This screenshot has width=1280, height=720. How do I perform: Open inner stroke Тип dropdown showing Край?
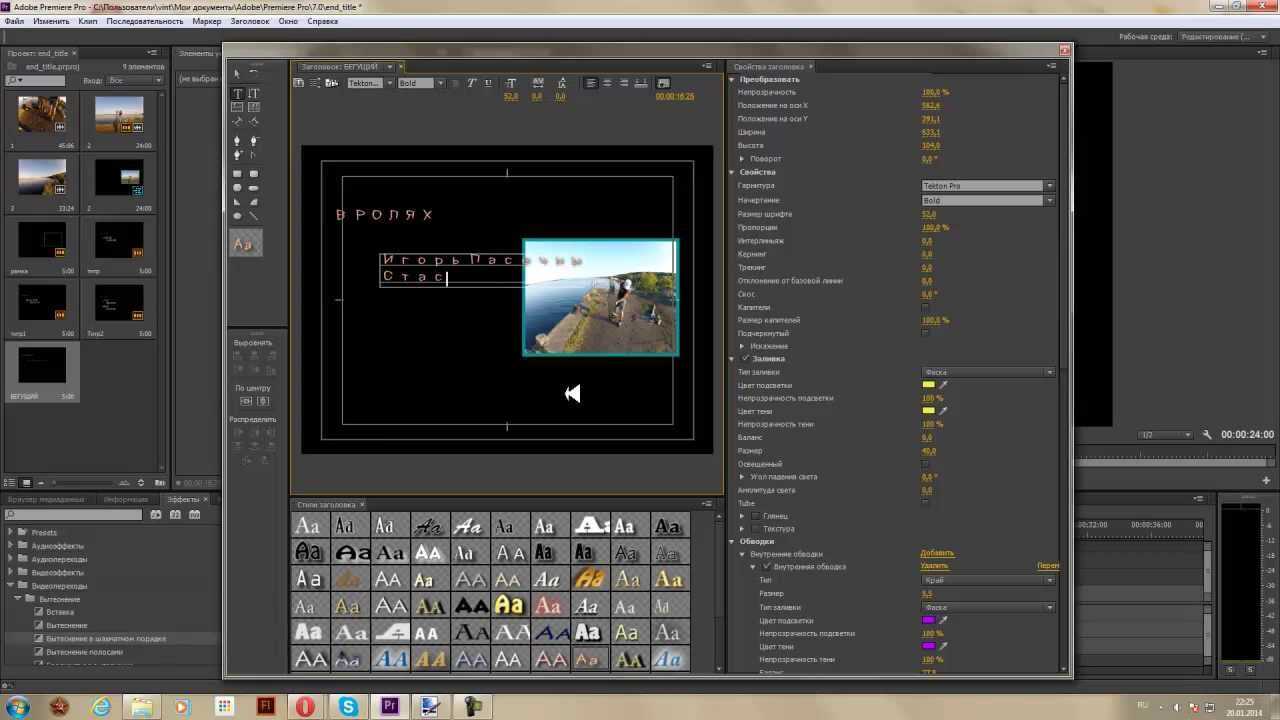pos(988,580)
